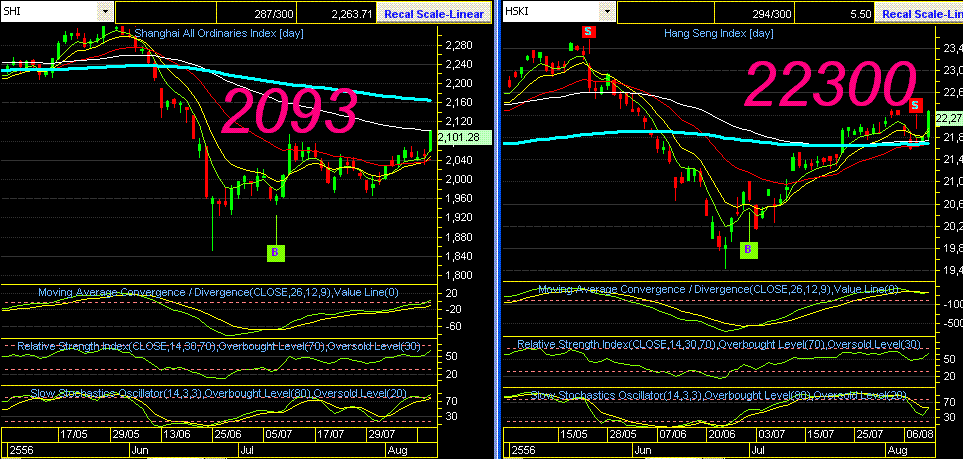Screen dimensions: 963x459
Task: Click the 07/06 date label on Hang Seng axis
Action: pos(673,434)
